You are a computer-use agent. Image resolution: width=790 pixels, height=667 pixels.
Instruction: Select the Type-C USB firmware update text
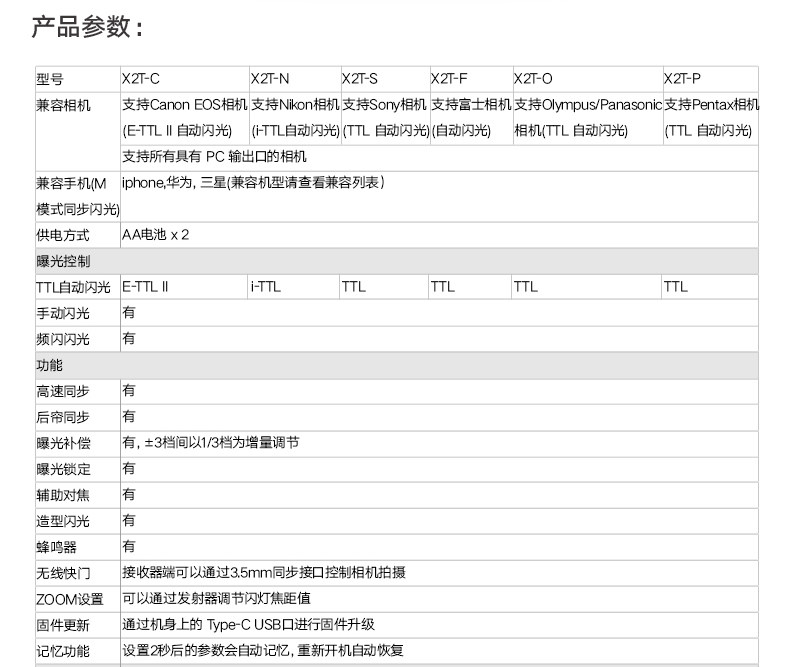[248, 625]
